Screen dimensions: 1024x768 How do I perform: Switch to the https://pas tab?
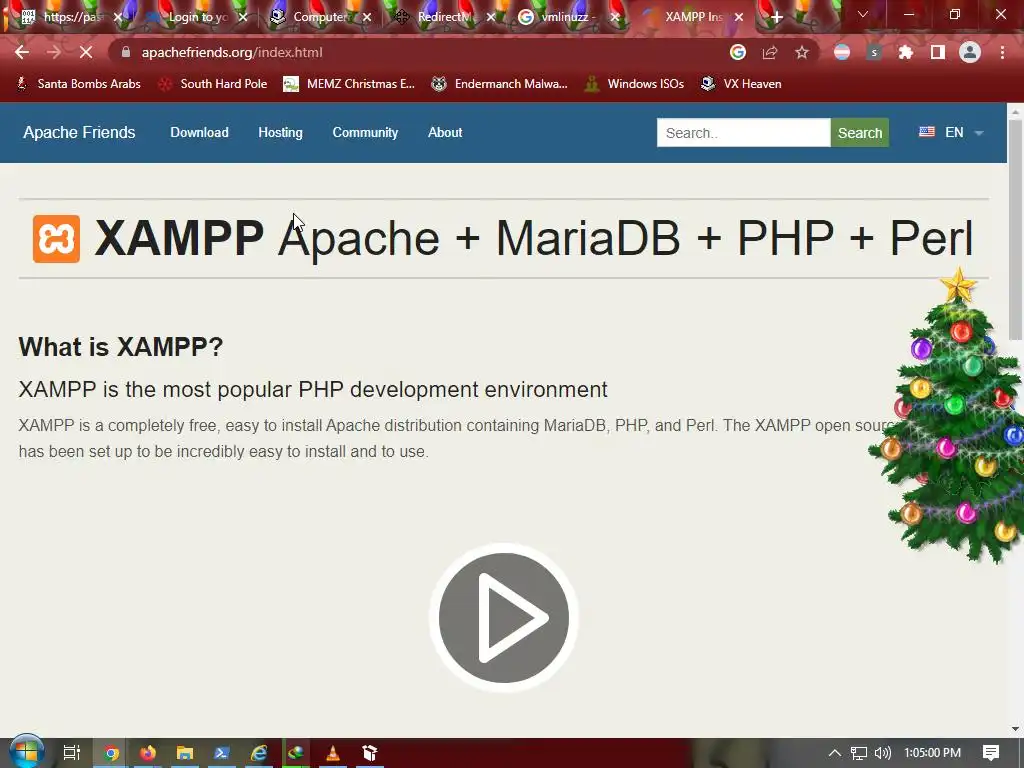(x=72, y=17)
